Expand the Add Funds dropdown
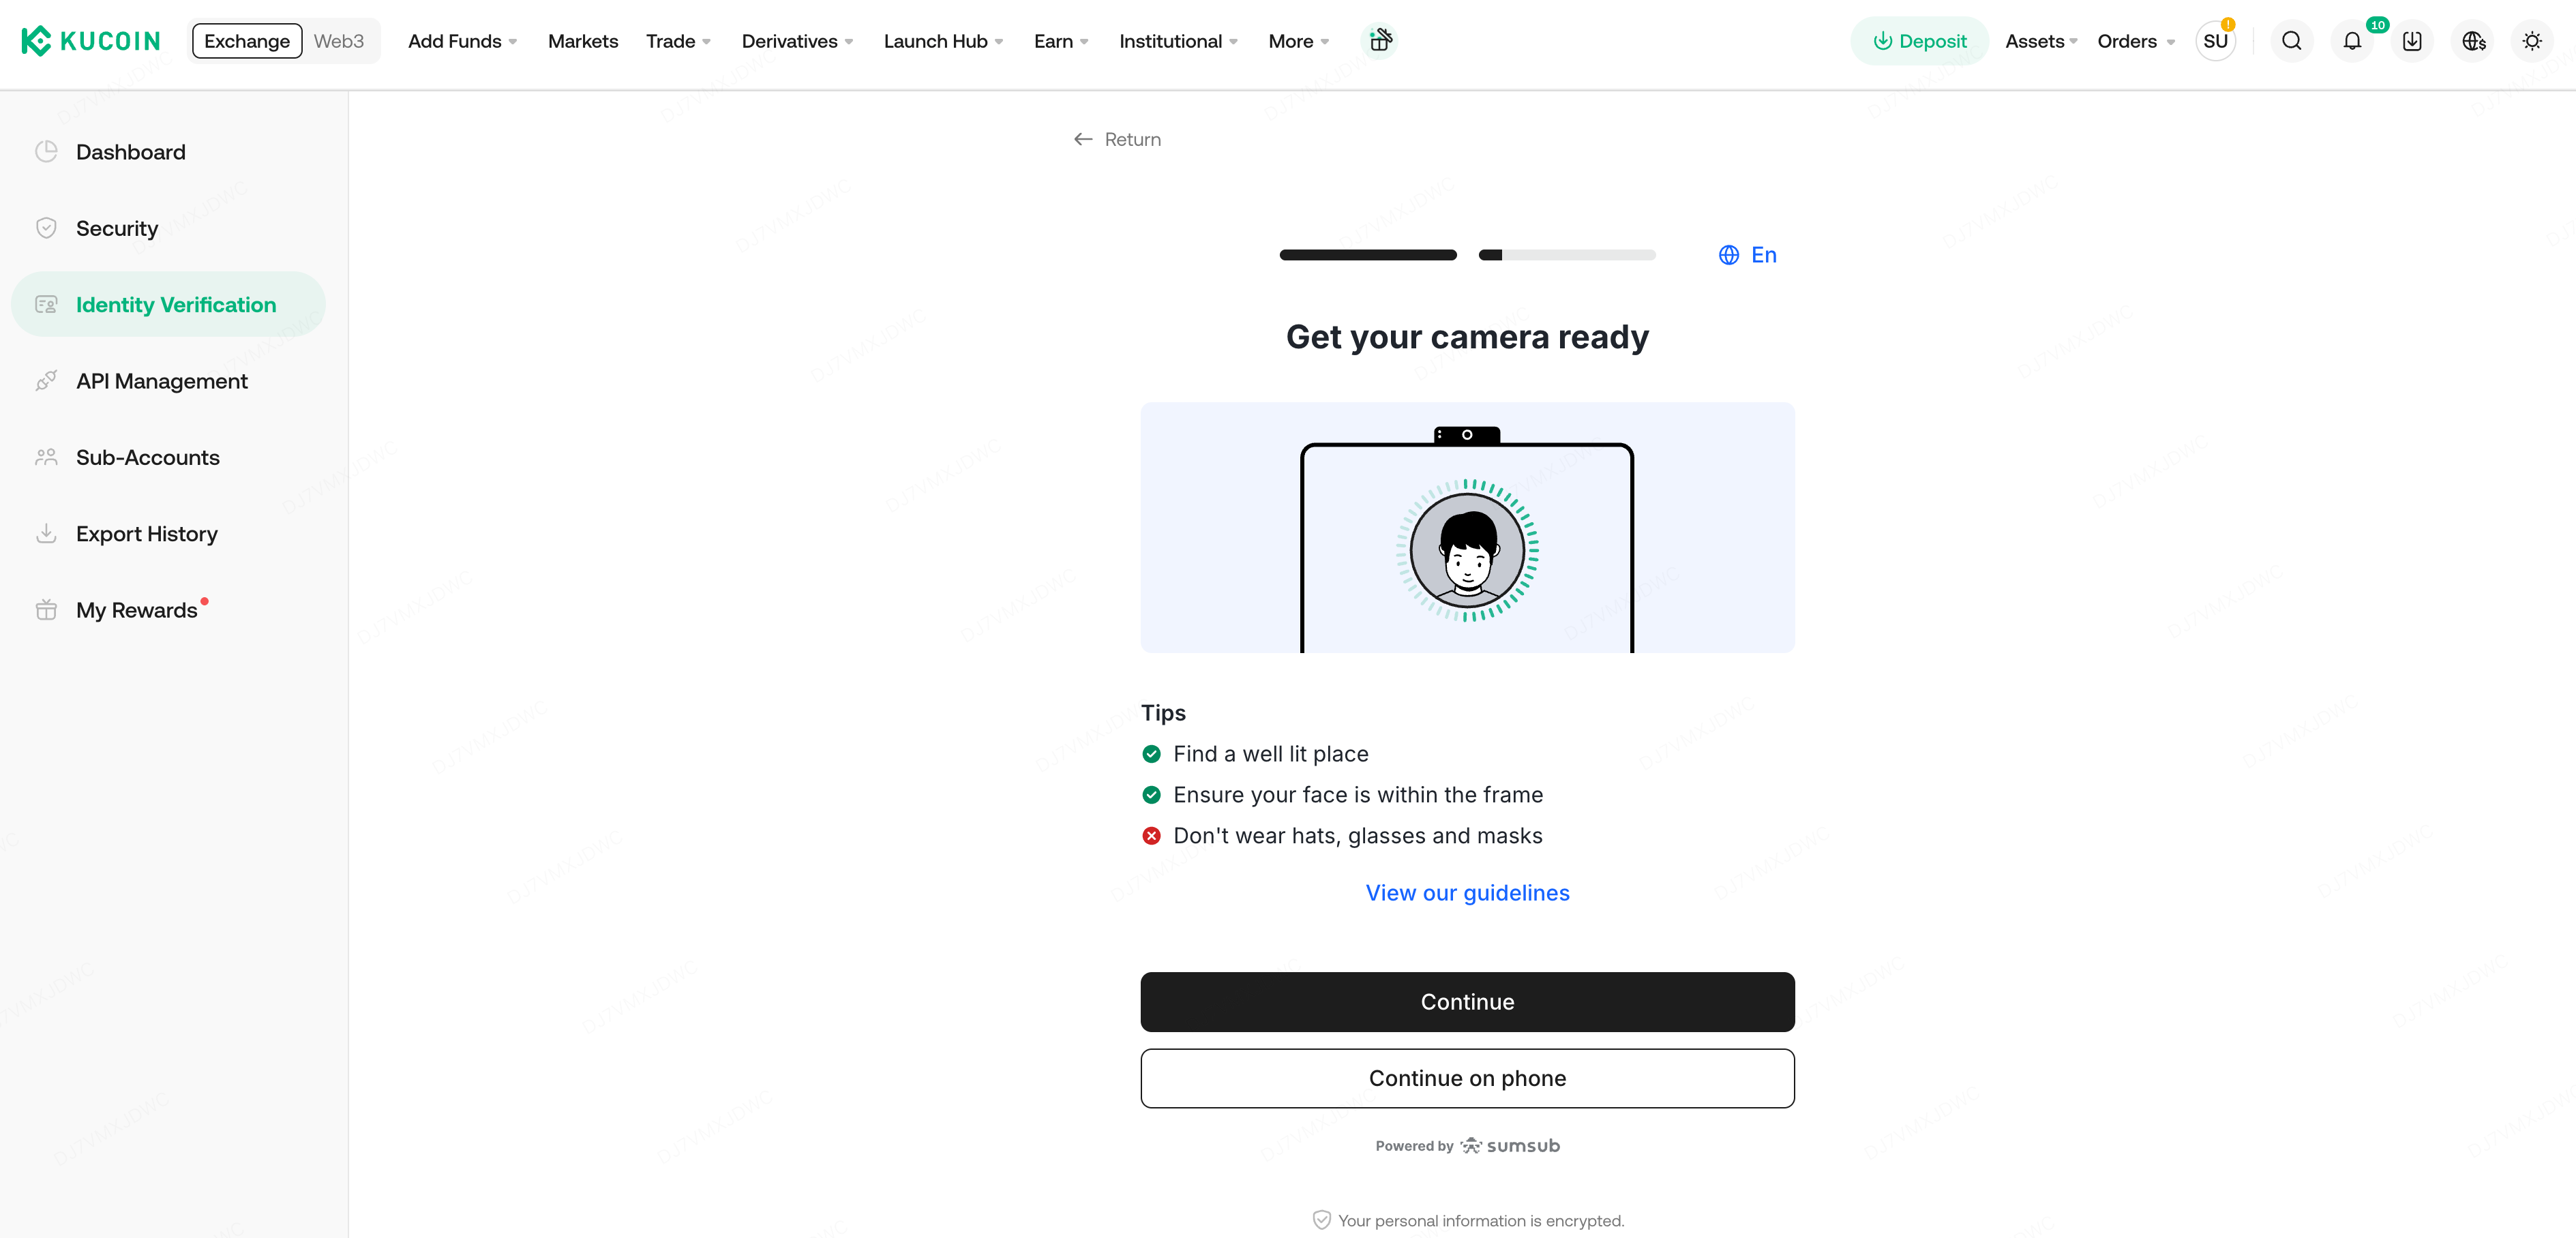Viewport: 2576px width, 1238px height. pos(463,41)
